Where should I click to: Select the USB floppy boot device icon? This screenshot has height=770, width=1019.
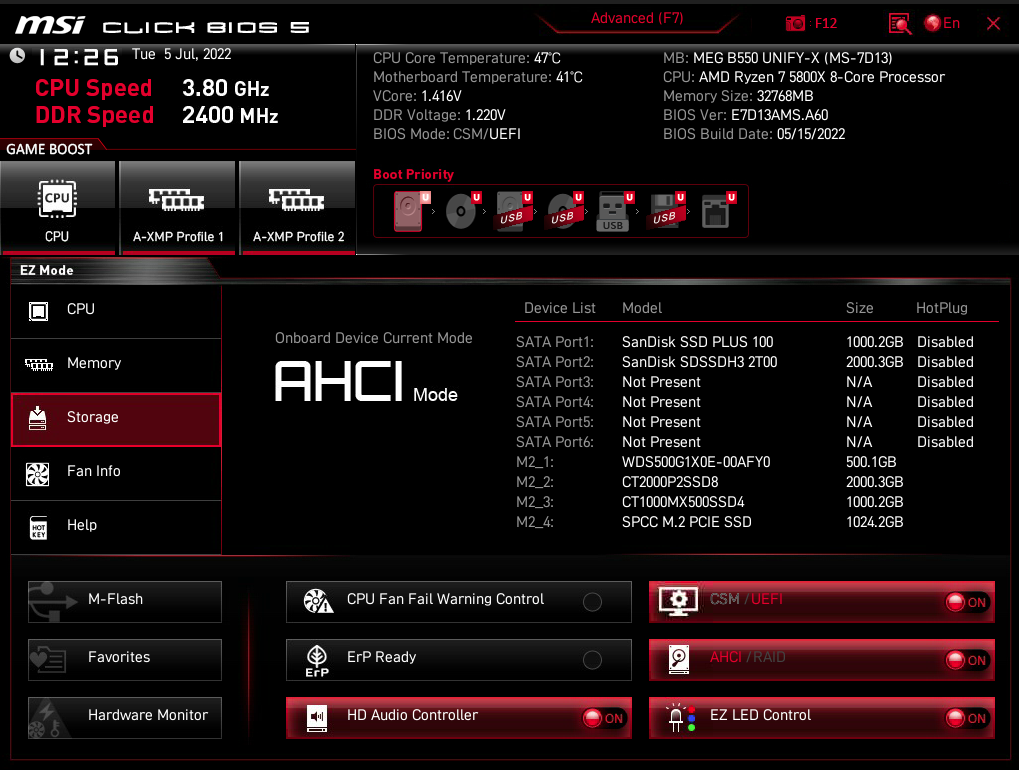(x=665, y=211)
